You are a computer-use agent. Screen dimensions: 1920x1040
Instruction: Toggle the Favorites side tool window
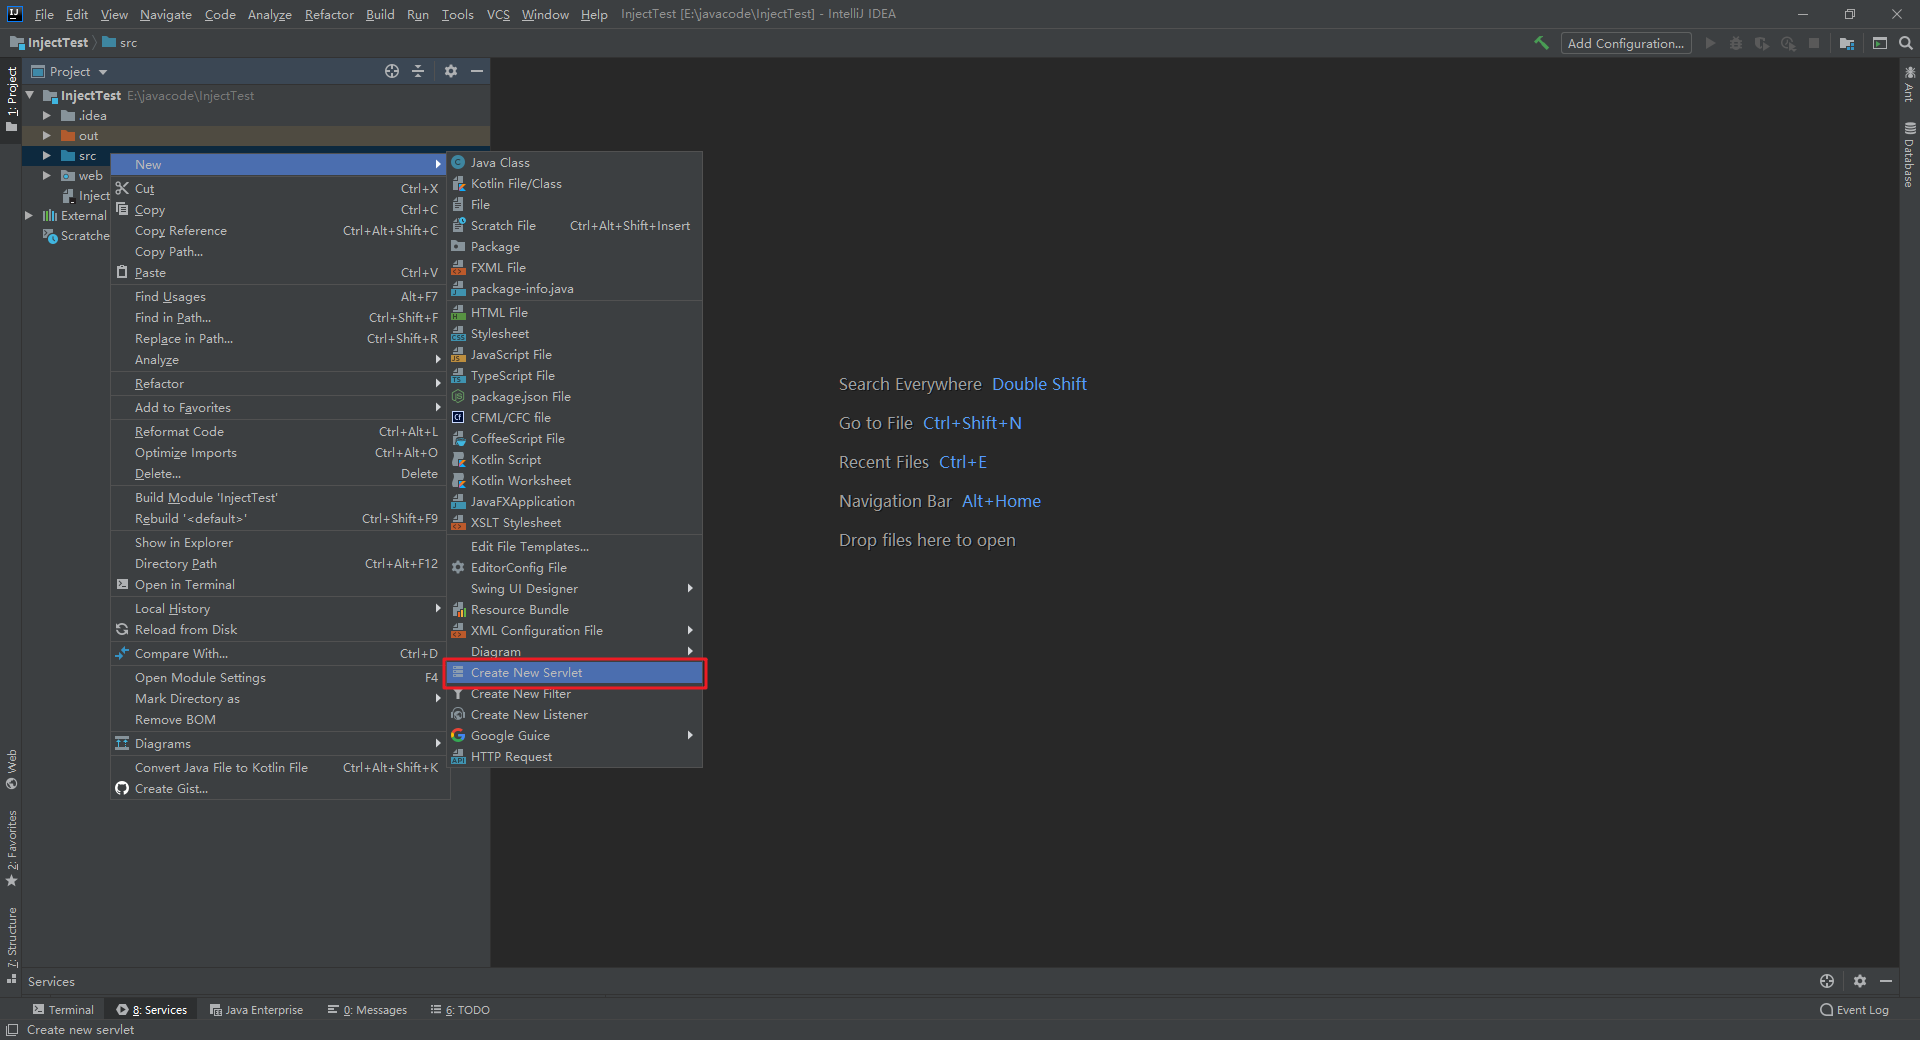[12, 848]
